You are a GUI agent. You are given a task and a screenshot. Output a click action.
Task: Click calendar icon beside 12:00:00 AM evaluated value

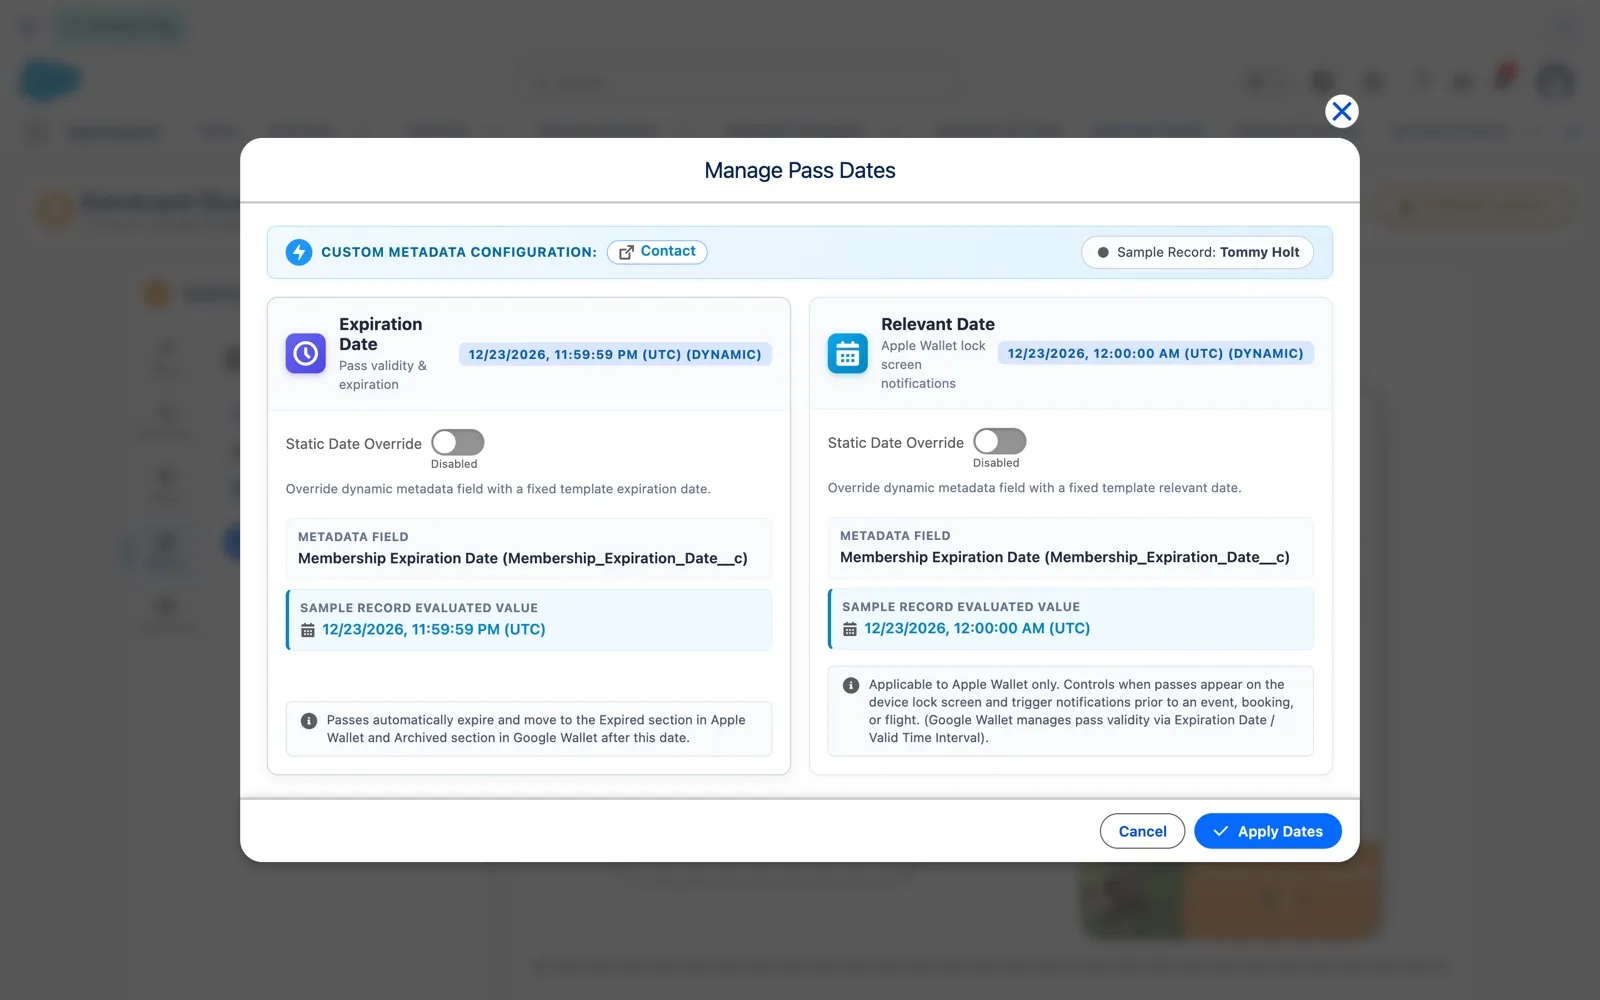pos(850,629)
